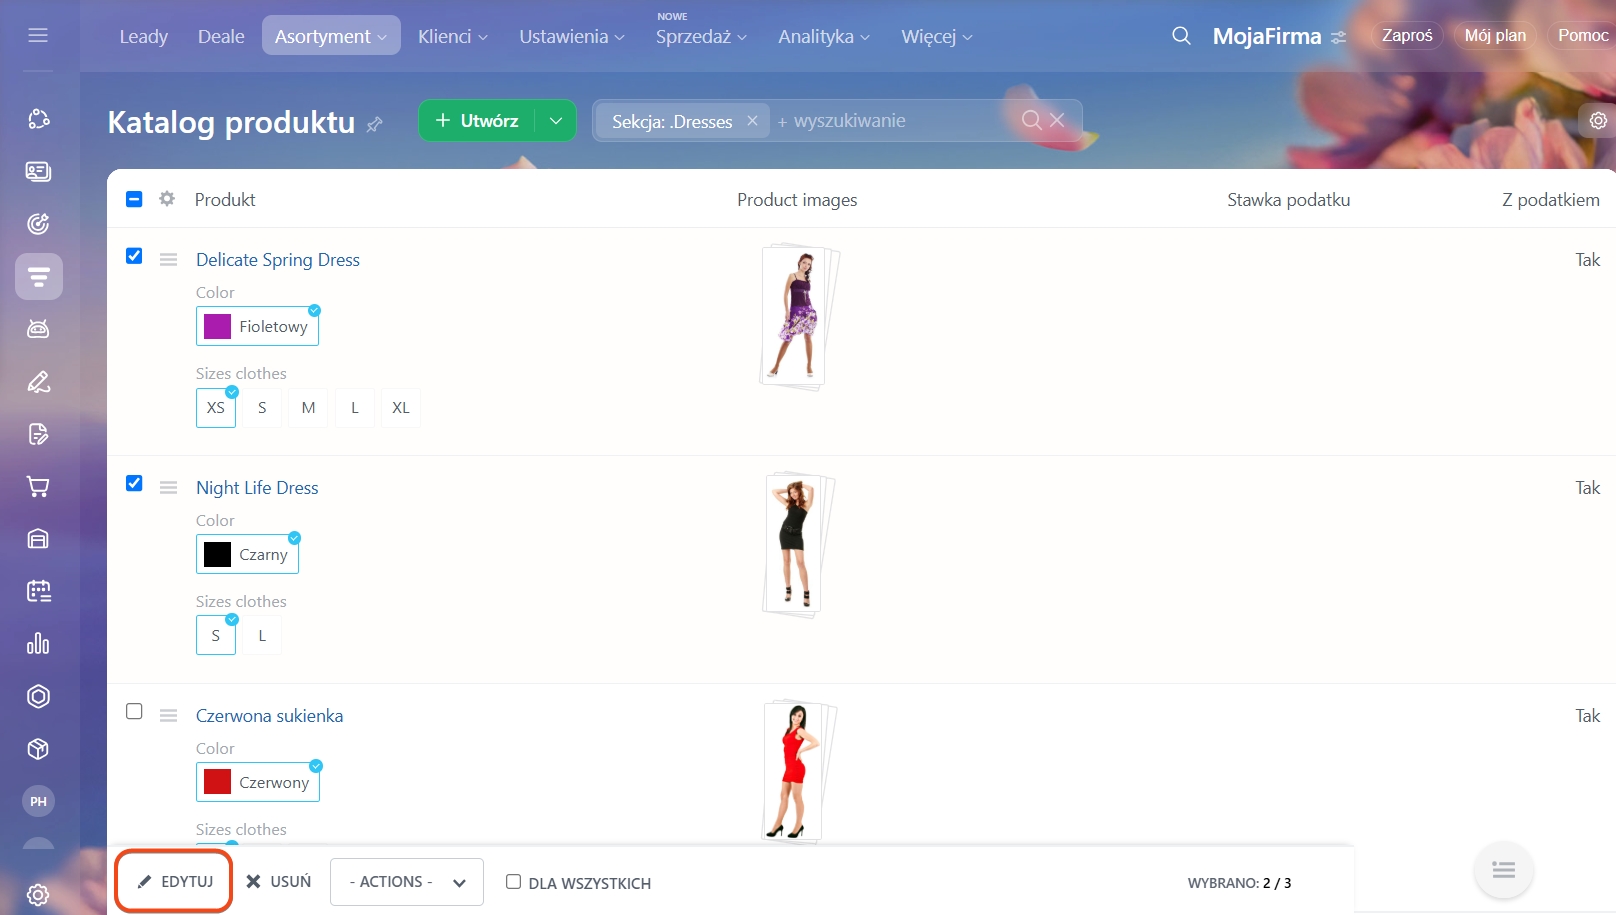Expand the Actions dropdown

(407, 882)
